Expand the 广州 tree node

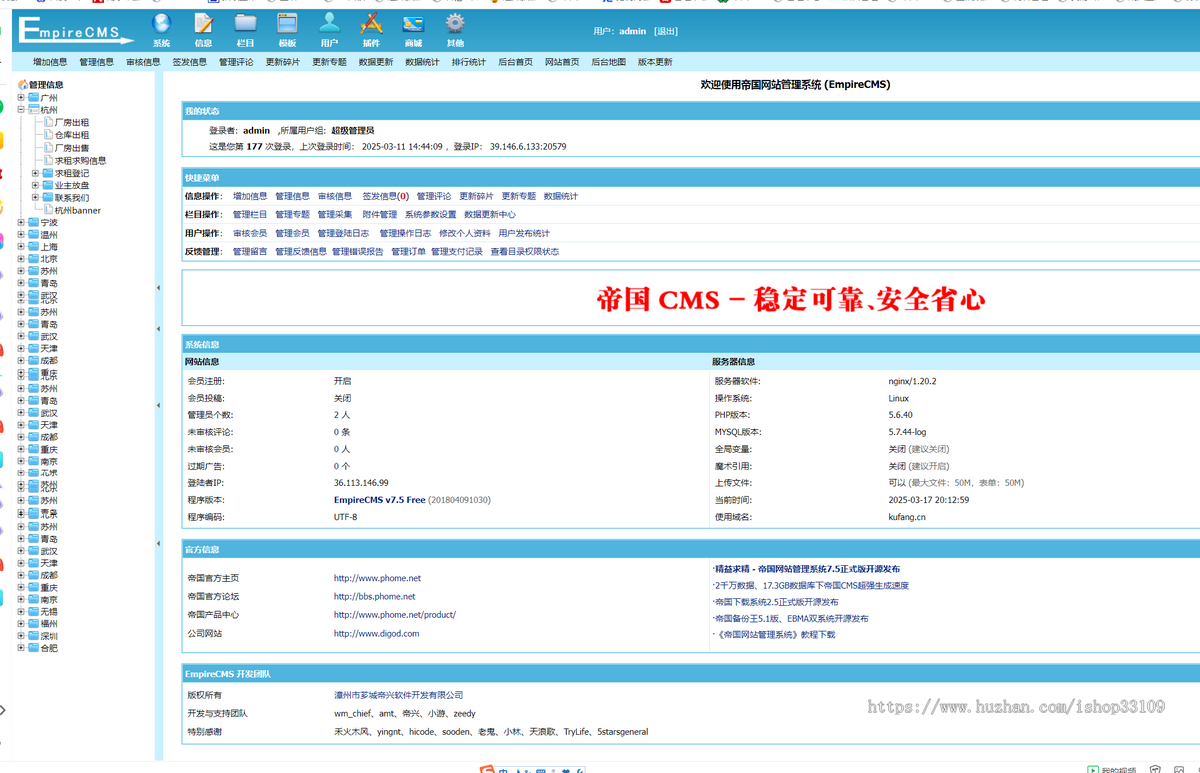click(21, 98)
